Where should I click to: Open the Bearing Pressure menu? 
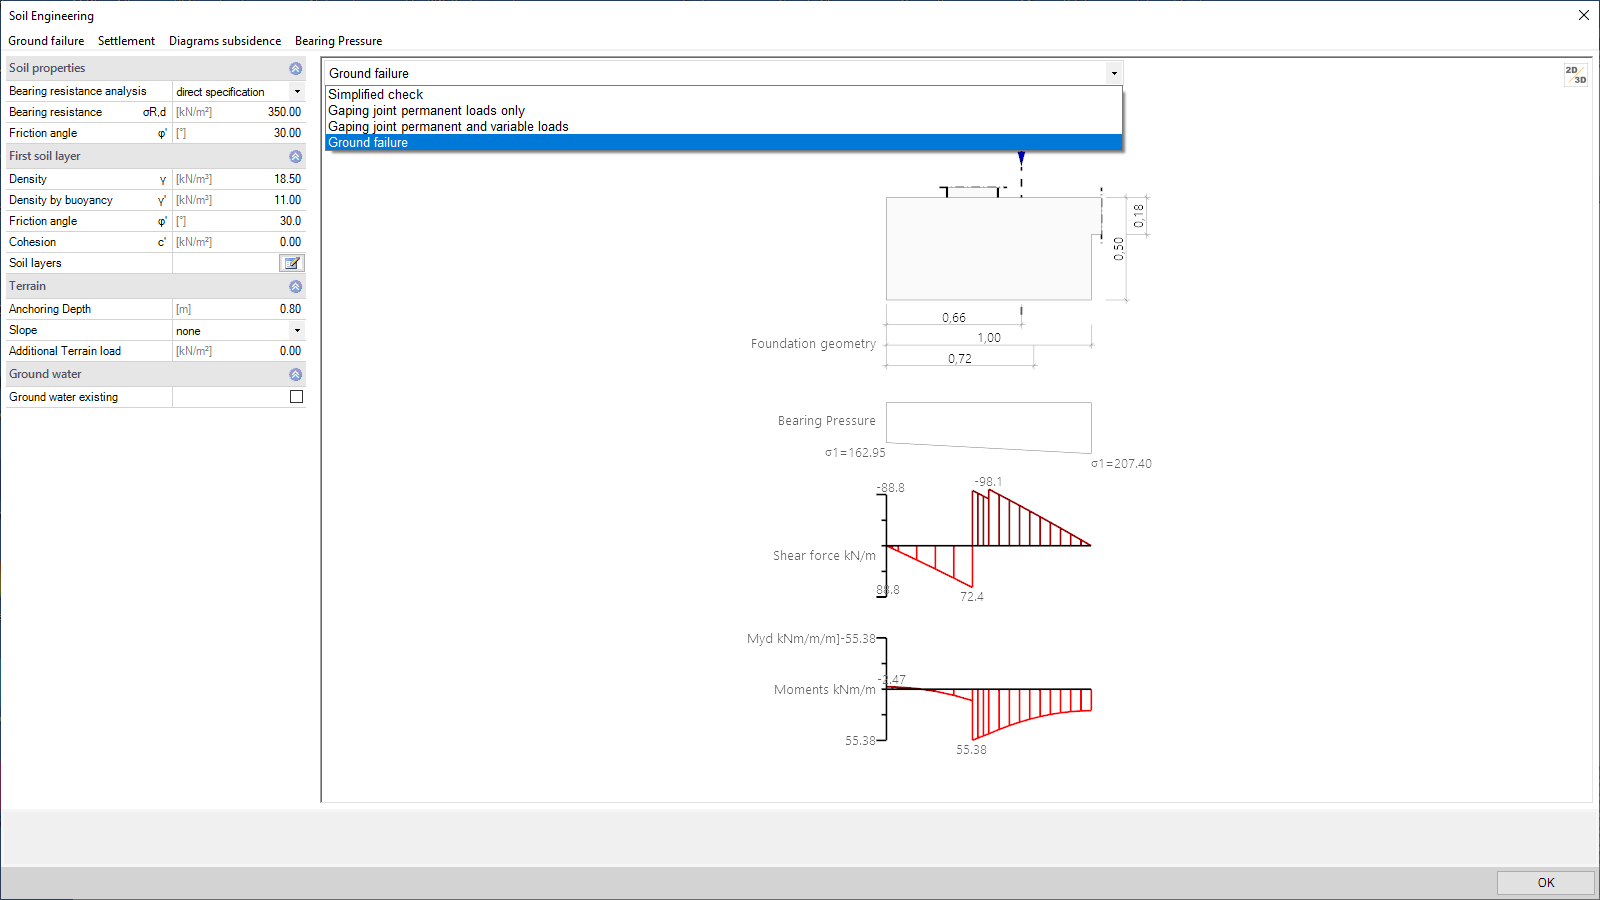click(x=338, y=41)
